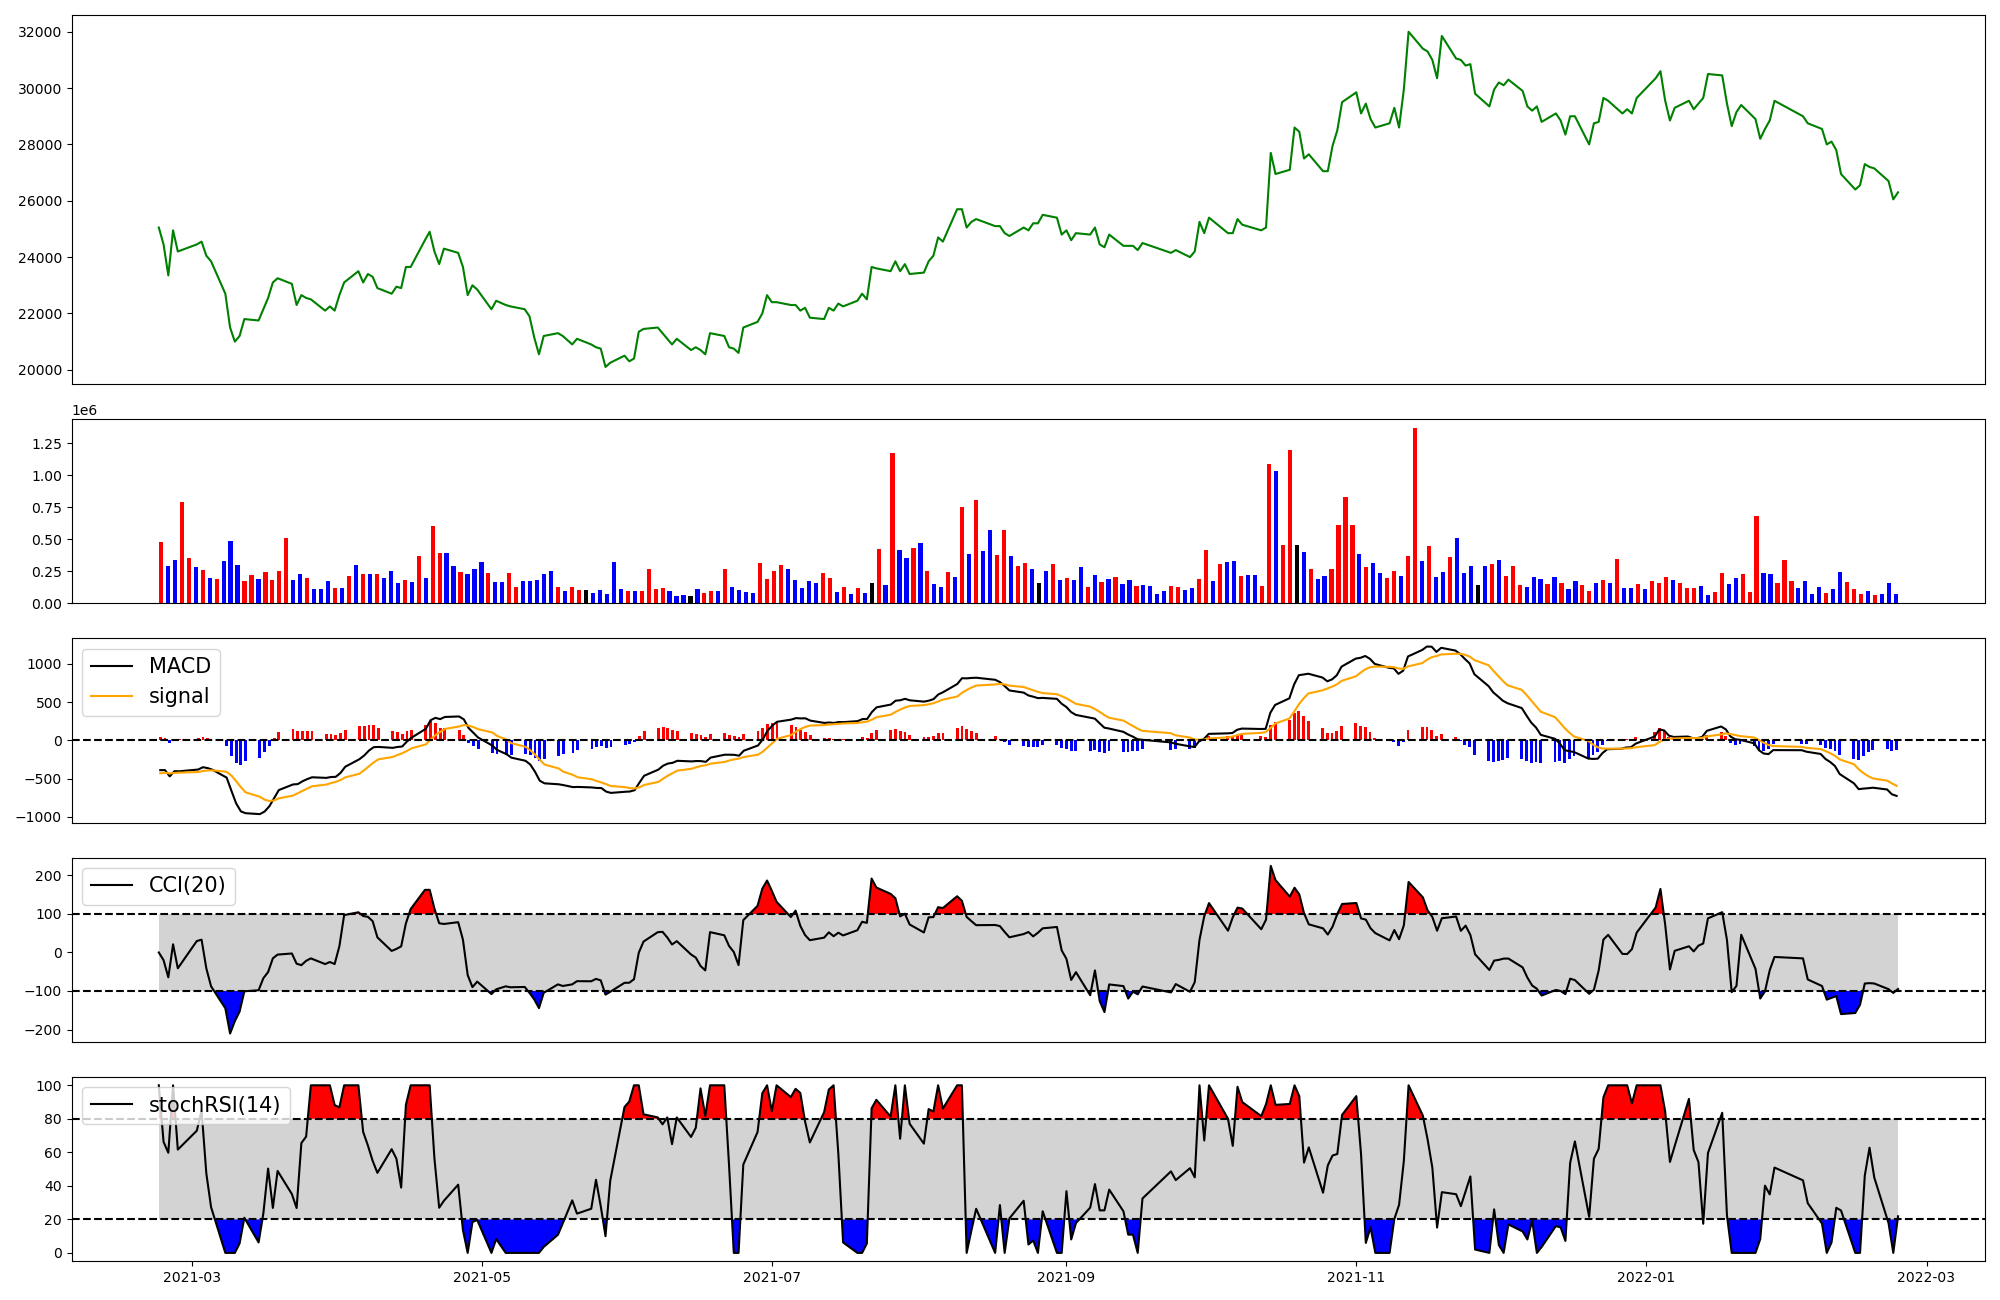This screenshot has height=1300, width=2000.
Task: Click the tallest red volume bar
Action: pyautogui.click(x=1415, y=515)
